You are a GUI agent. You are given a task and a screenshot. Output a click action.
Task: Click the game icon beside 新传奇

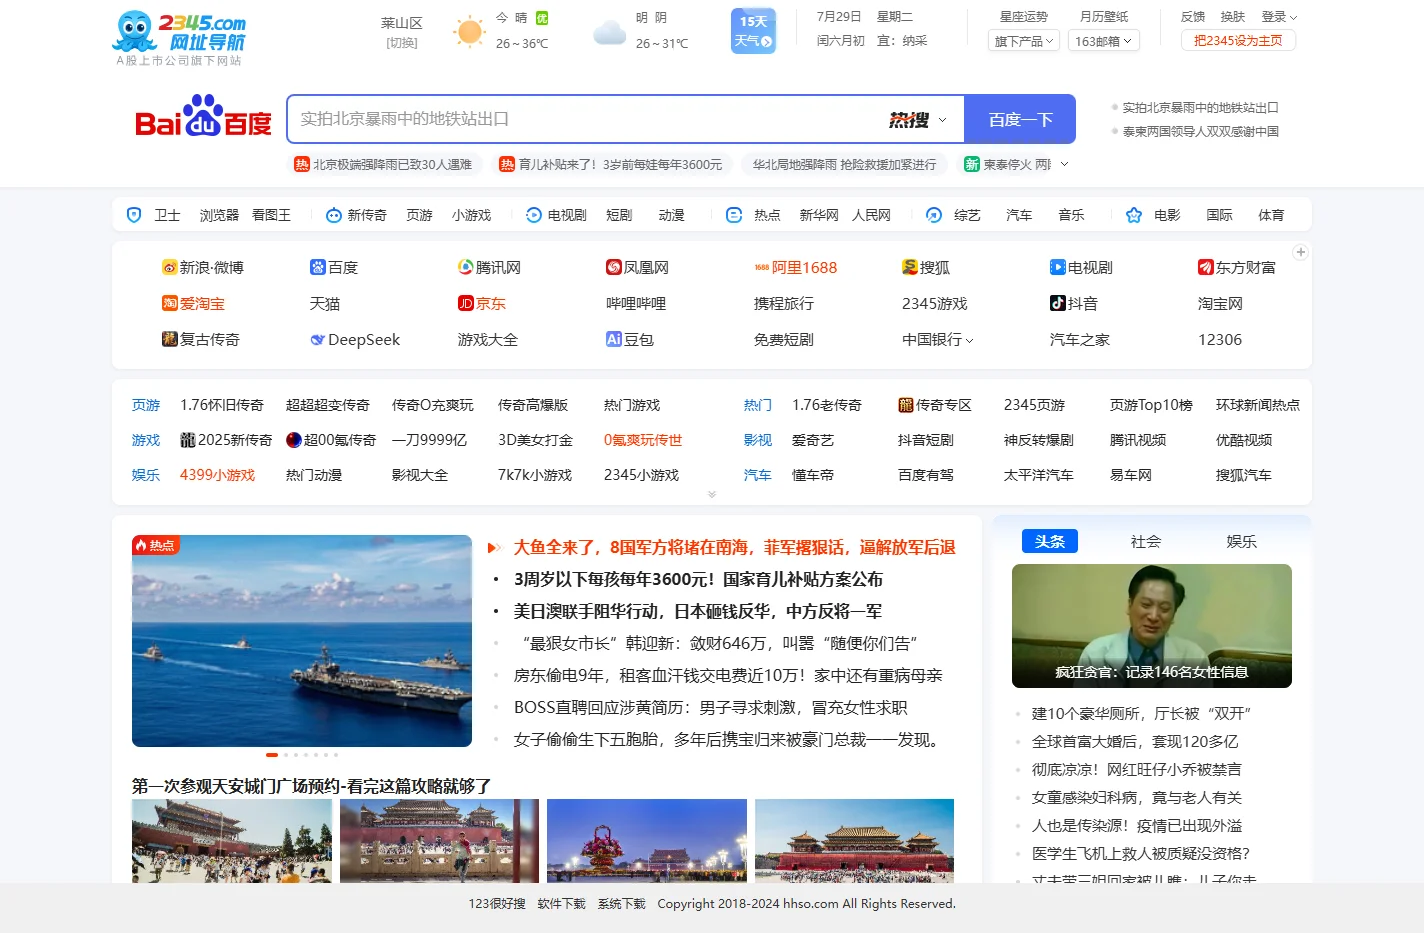click(x=334, y=215)
